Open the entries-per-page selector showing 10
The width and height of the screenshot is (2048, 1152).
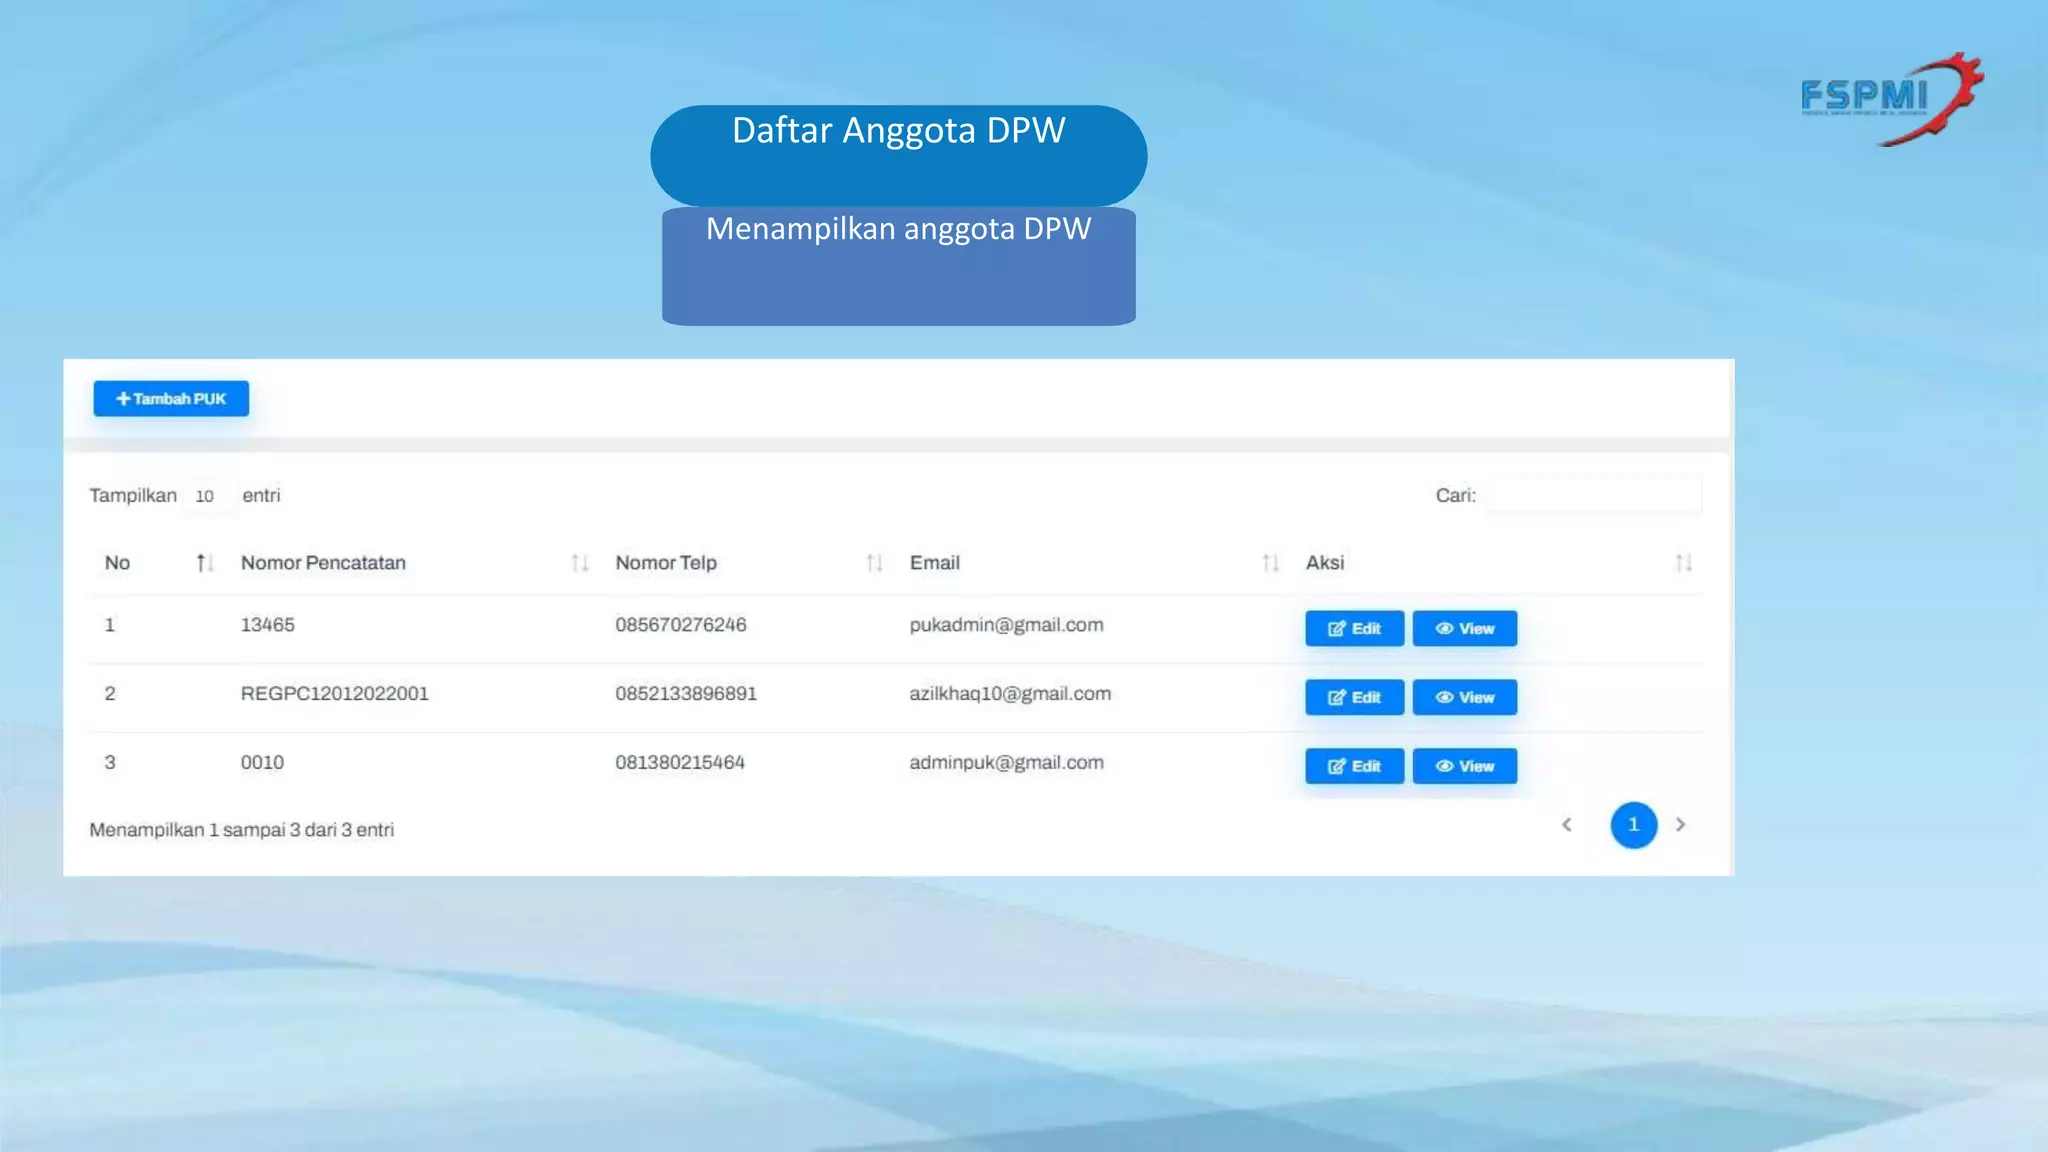208,496
